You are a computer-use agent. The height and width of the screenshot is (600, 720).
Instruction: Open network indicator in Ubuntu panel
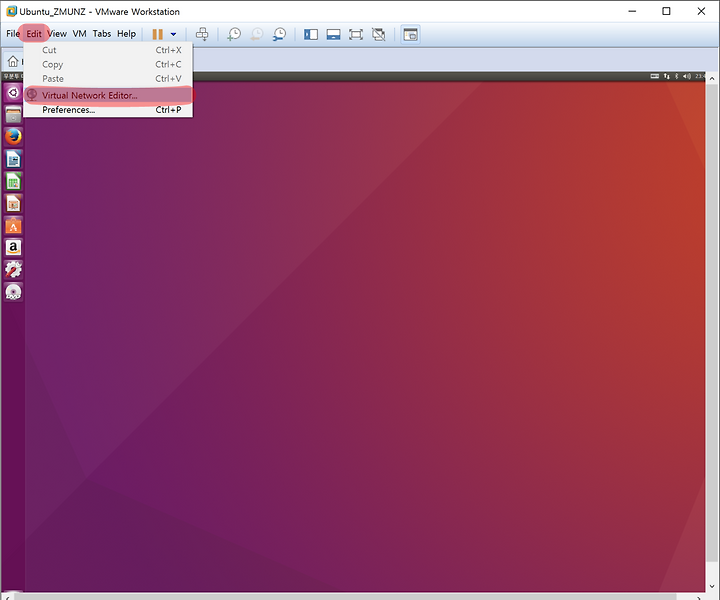(x=667, y=76)
